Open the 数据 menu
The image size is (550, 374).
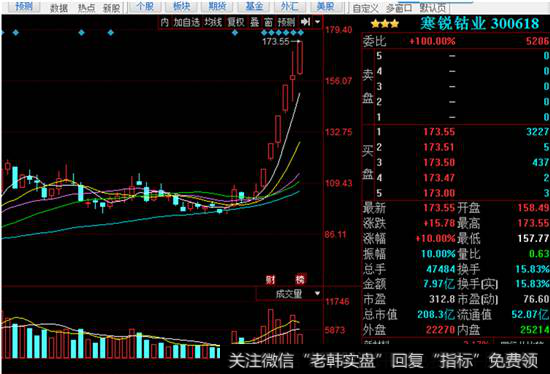point(59,7)
